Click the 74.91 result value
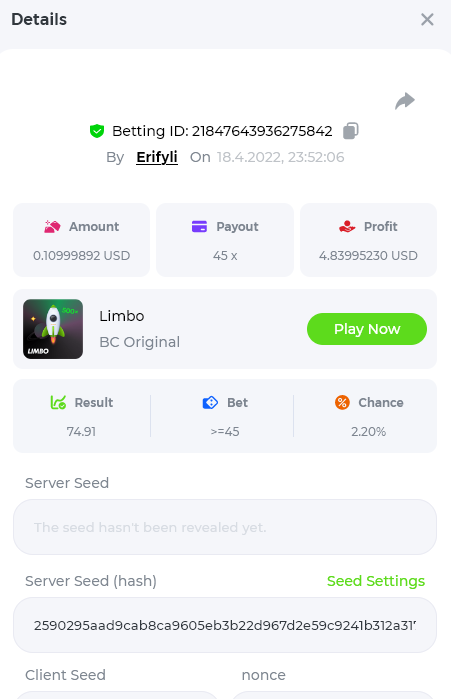Viewport: 451px width, 699px height. pyautogui.click(x=81, y=432)
